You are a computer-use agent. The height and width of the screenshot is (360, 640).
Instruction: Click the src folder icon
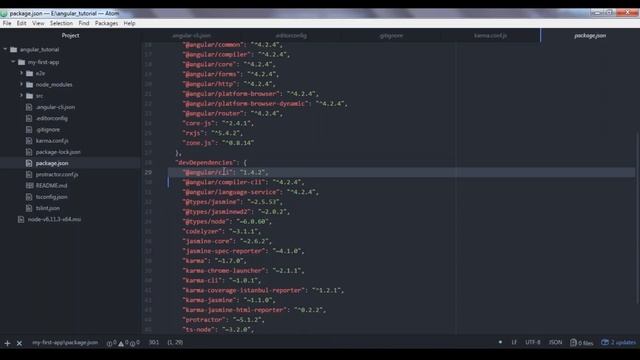click(29, 96)
